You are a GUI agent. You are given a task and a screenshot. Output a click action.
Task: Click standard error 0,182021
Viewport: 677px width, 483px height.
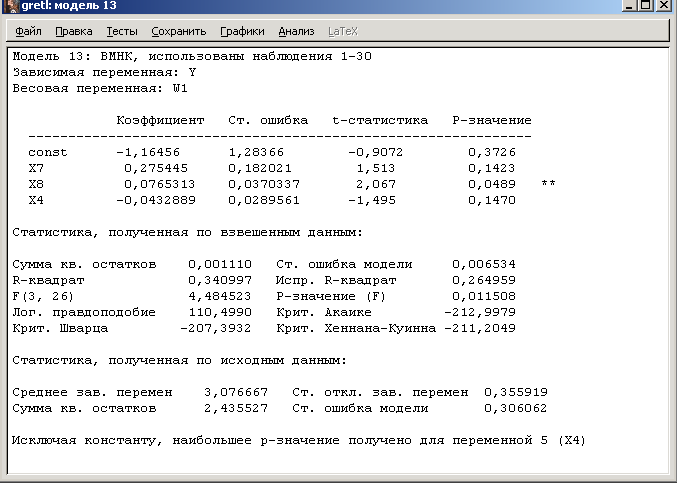click(260, 168)
